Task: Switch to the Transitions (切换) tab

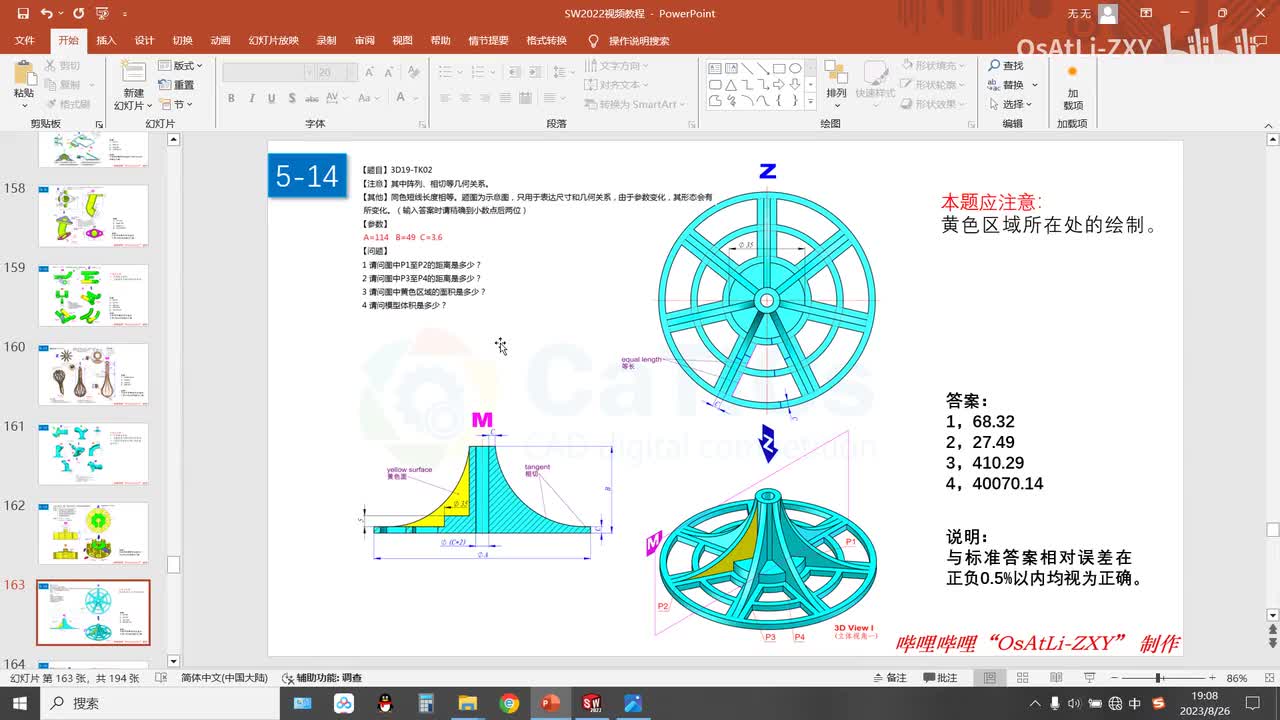Action: (183, 41)
